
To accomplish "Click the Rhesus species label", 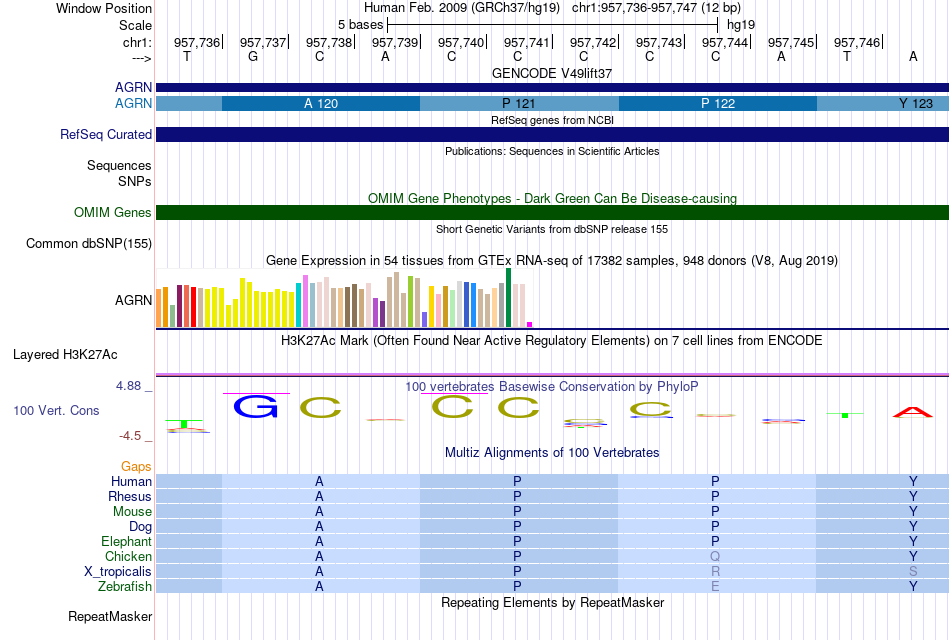I will (130, 496).
